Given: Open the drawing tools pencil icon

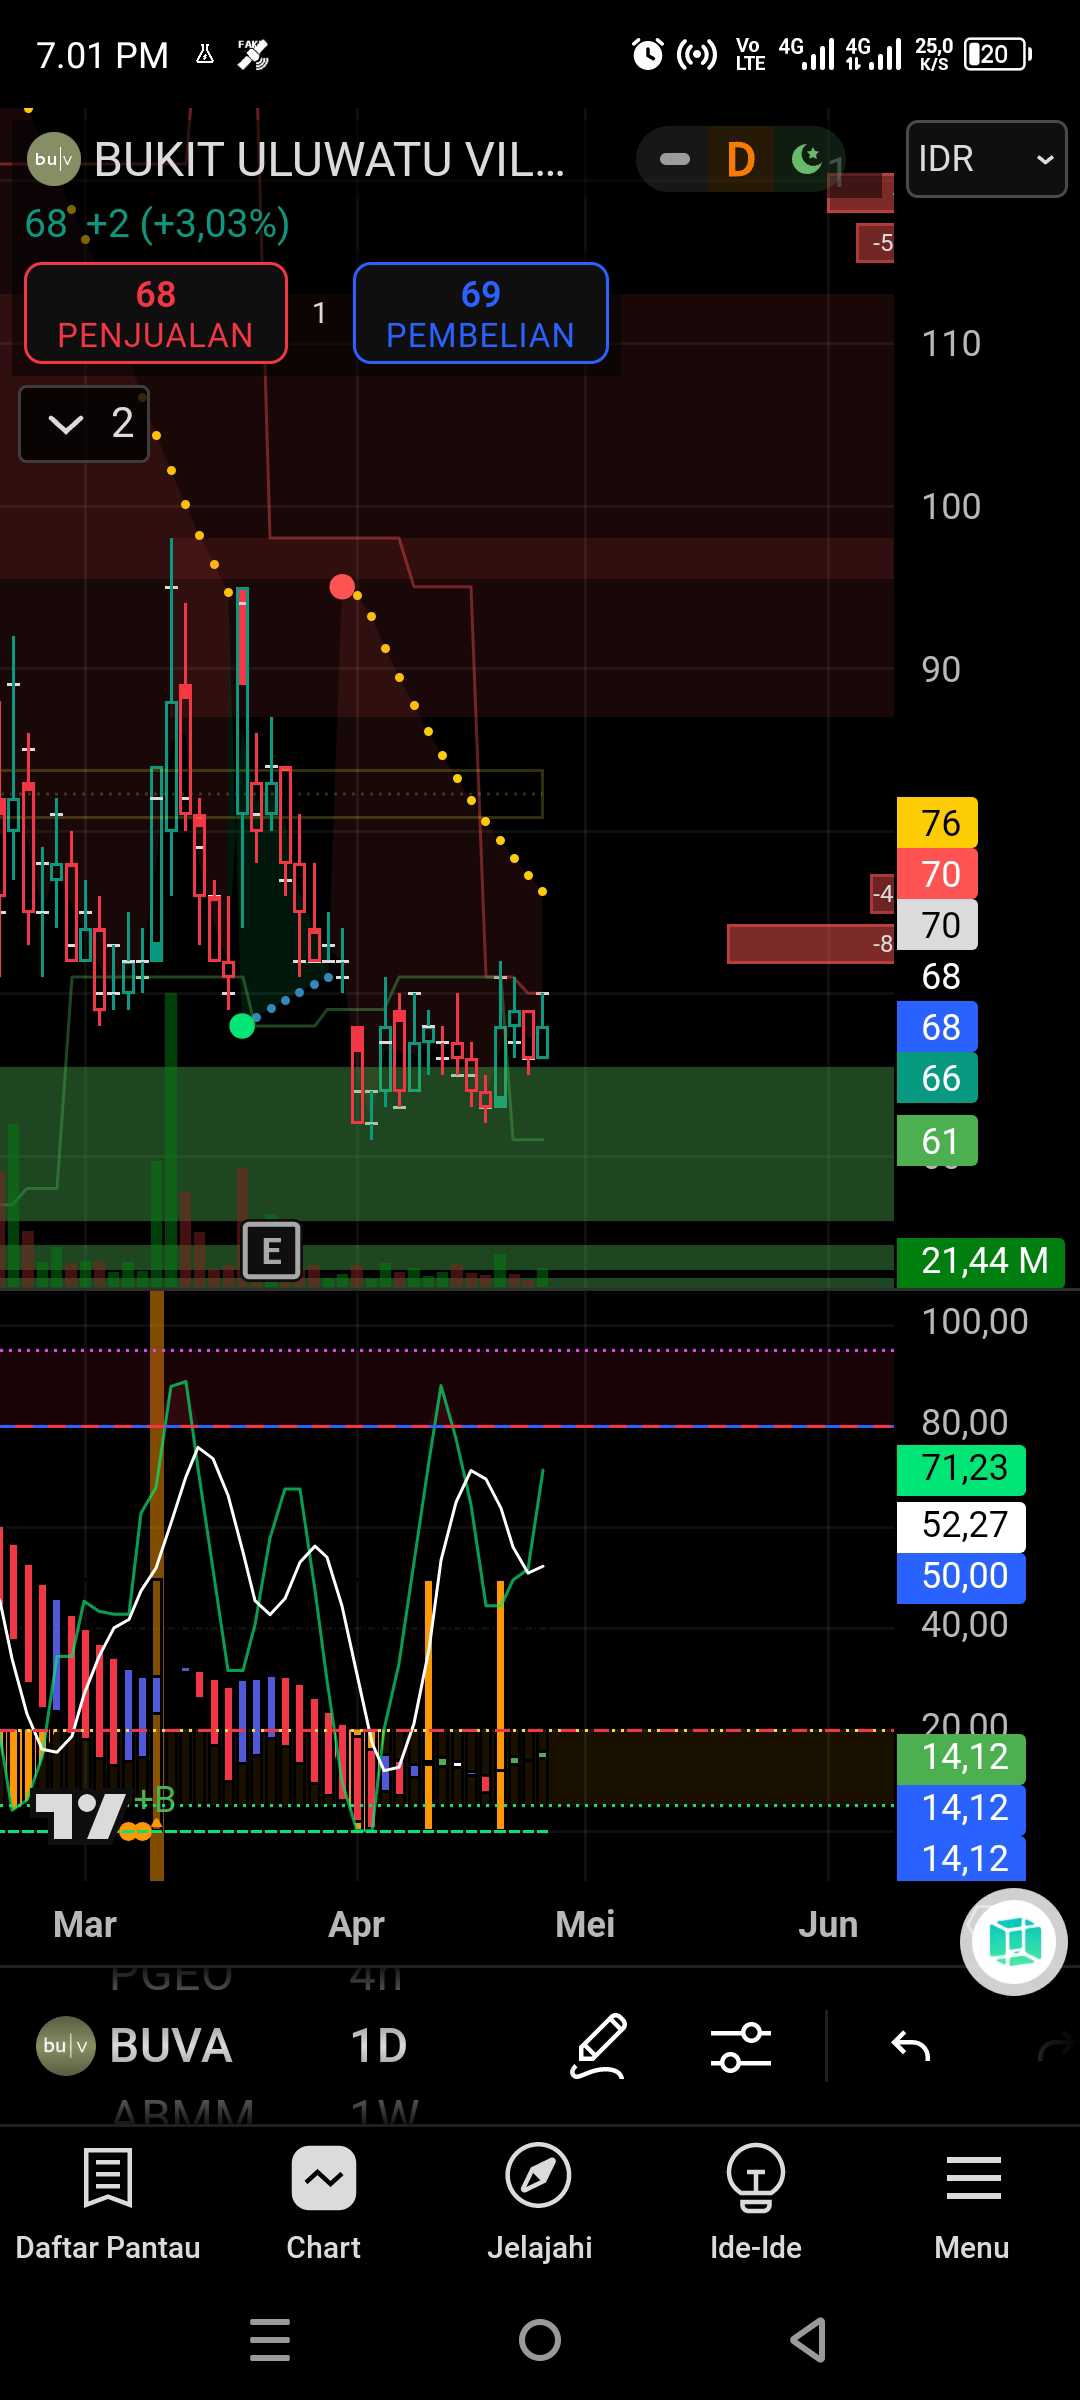Looking at the screenshot, I should pos(599,2046).
